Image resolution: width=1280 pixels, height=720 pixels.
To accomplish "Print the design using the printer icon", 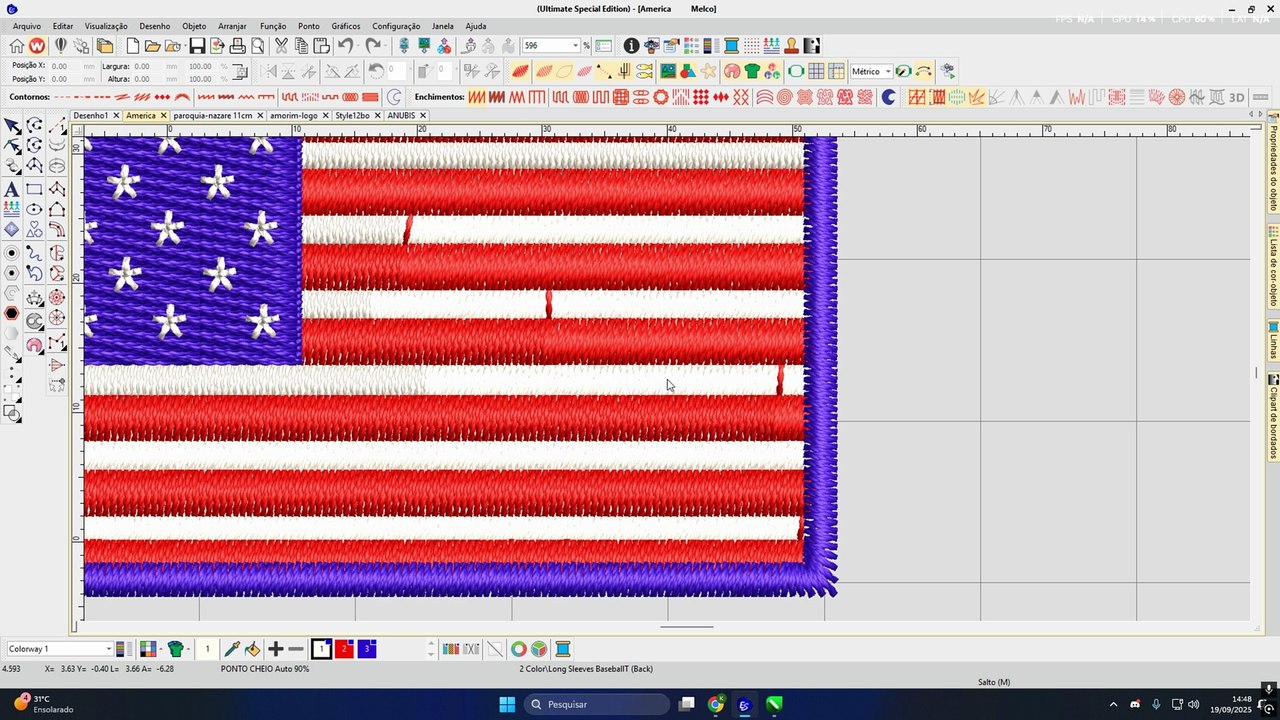I will (x=237, y=46).
